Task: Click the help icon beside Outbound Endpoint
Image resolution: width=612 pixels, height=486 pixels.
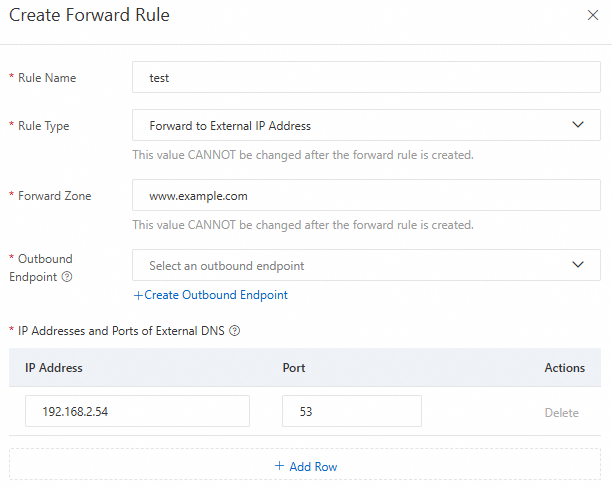Action: (67, 277)
